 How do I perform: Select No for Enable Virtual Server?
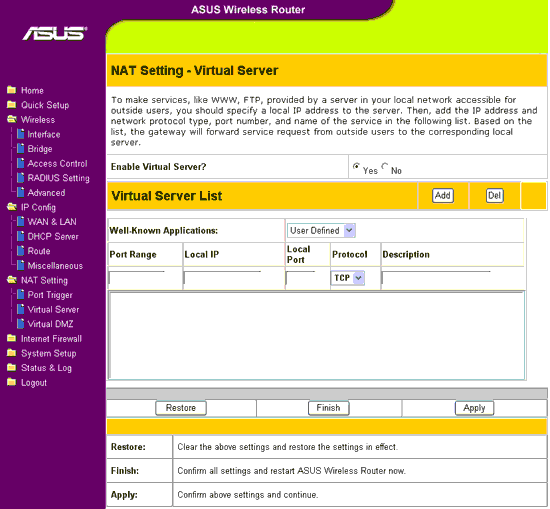385,166
